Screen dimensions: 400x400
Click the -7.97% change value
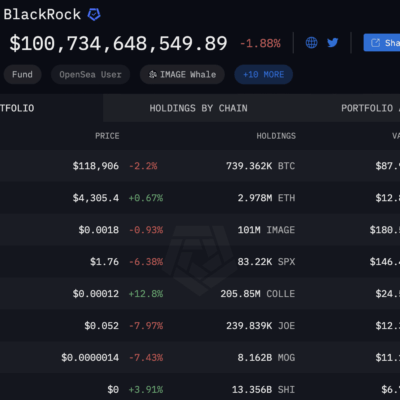(146, 326)
